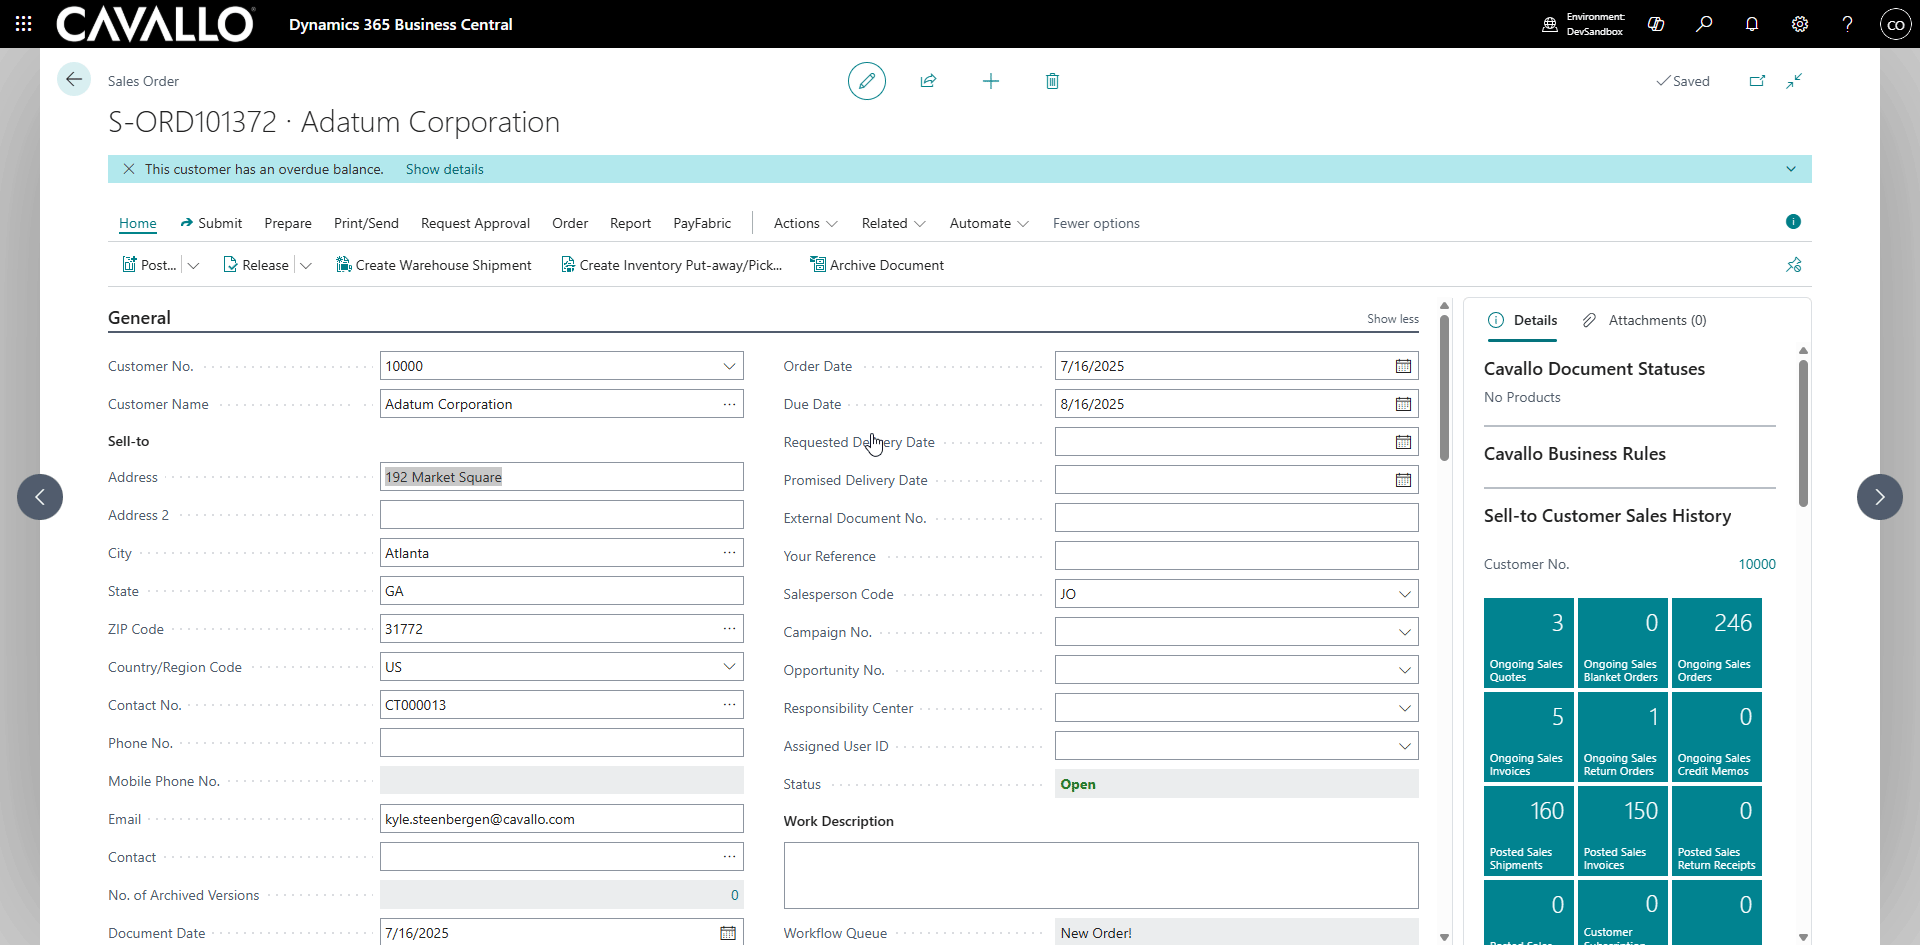Go back using the back arrow
Image resolution: width=1920 pixels, height=945 pixels.
point(74,79)
